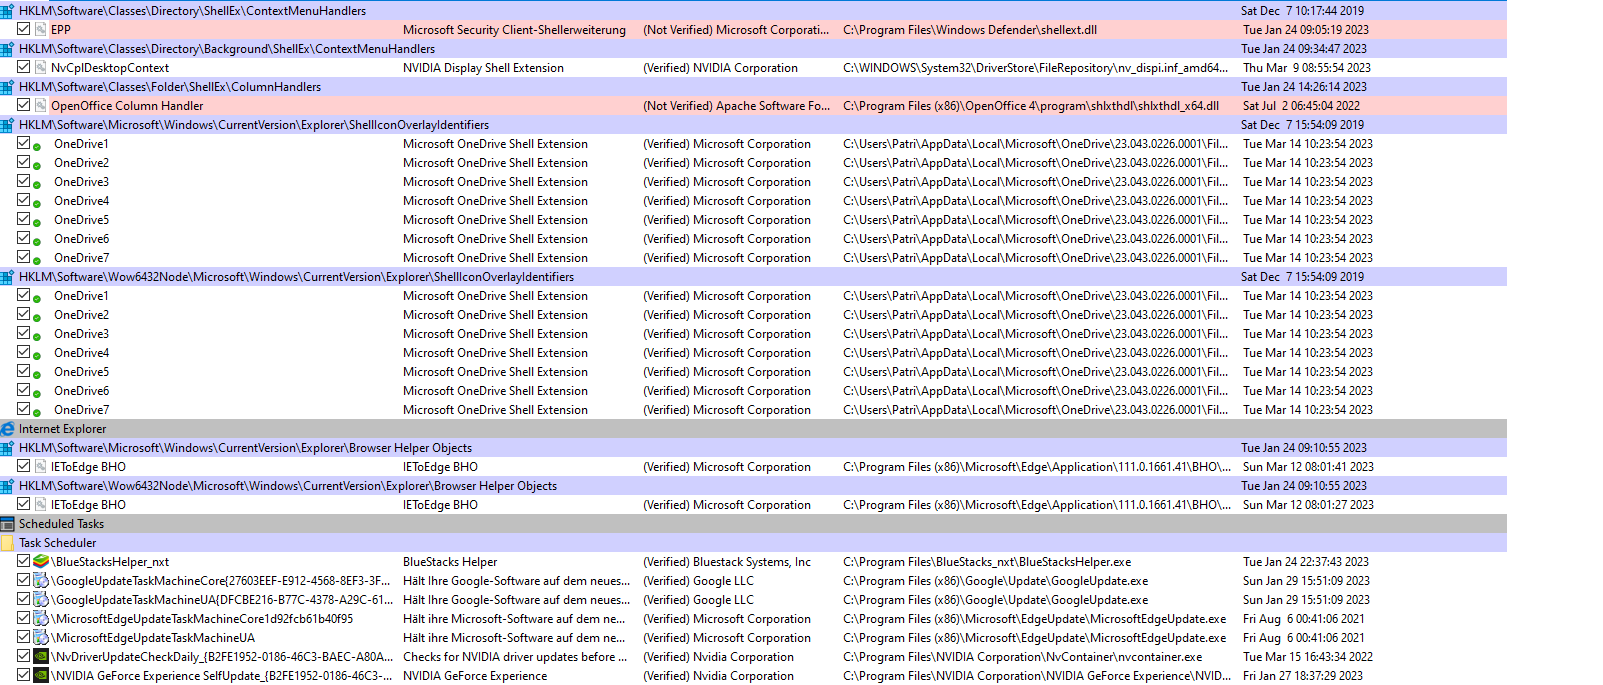Select the Task Scheduler row
Image resolution: width=1603 pixels, height=685 pixels.
tap(753, 543)
